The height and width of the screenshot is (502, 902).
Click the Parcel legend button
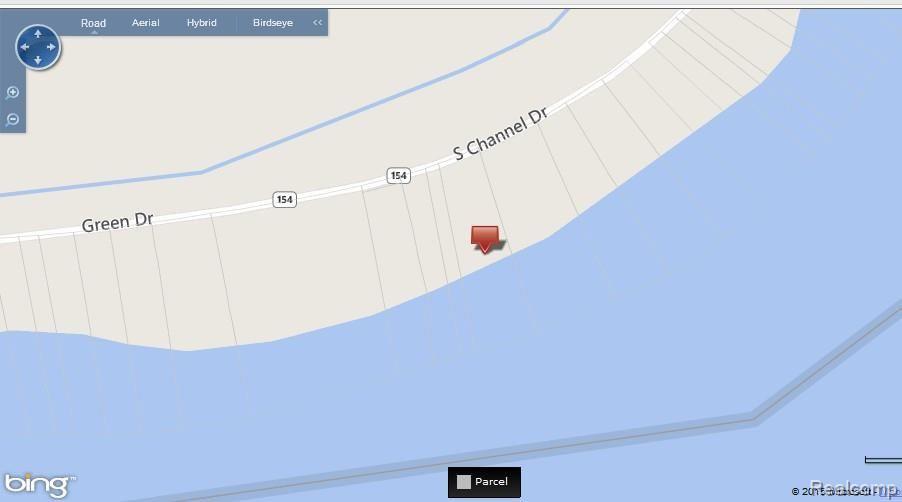click(x=484, y=482)
